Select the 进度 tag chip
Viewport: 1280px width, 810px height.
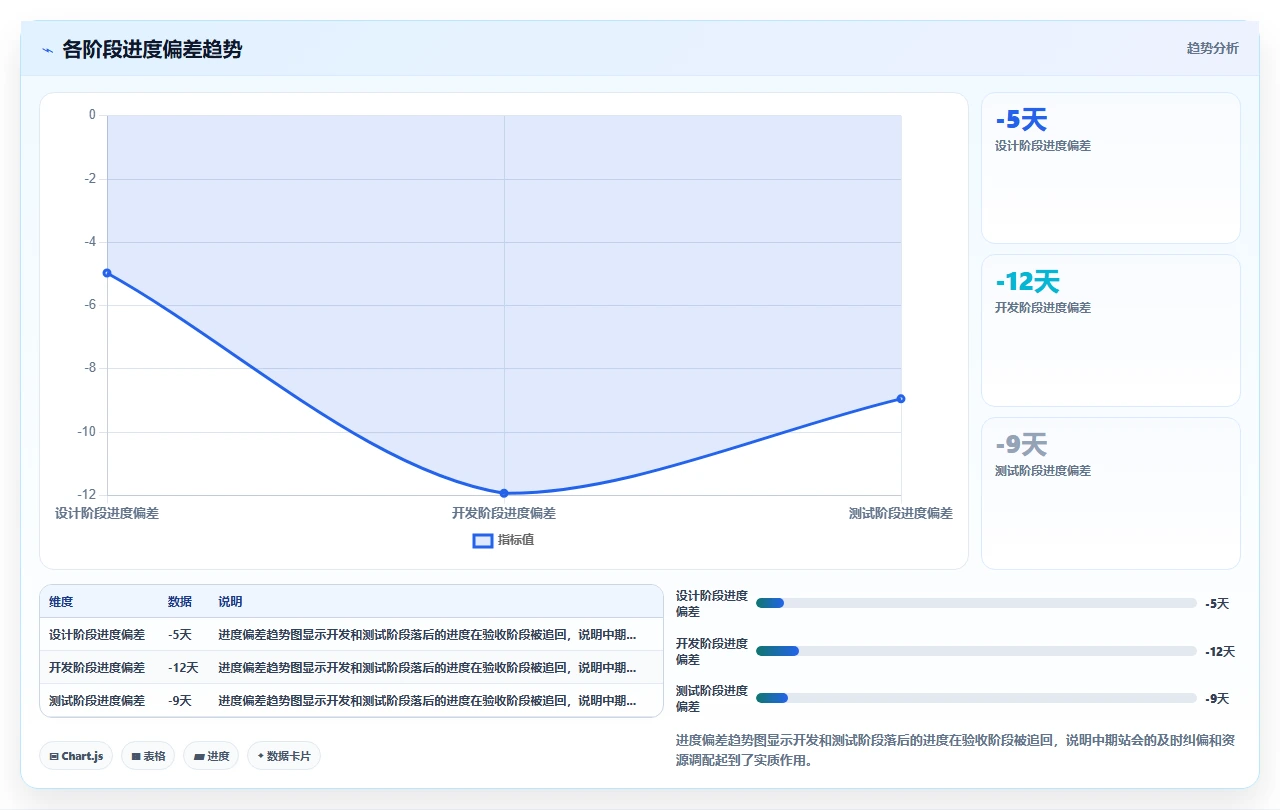[x=211, y=756]
